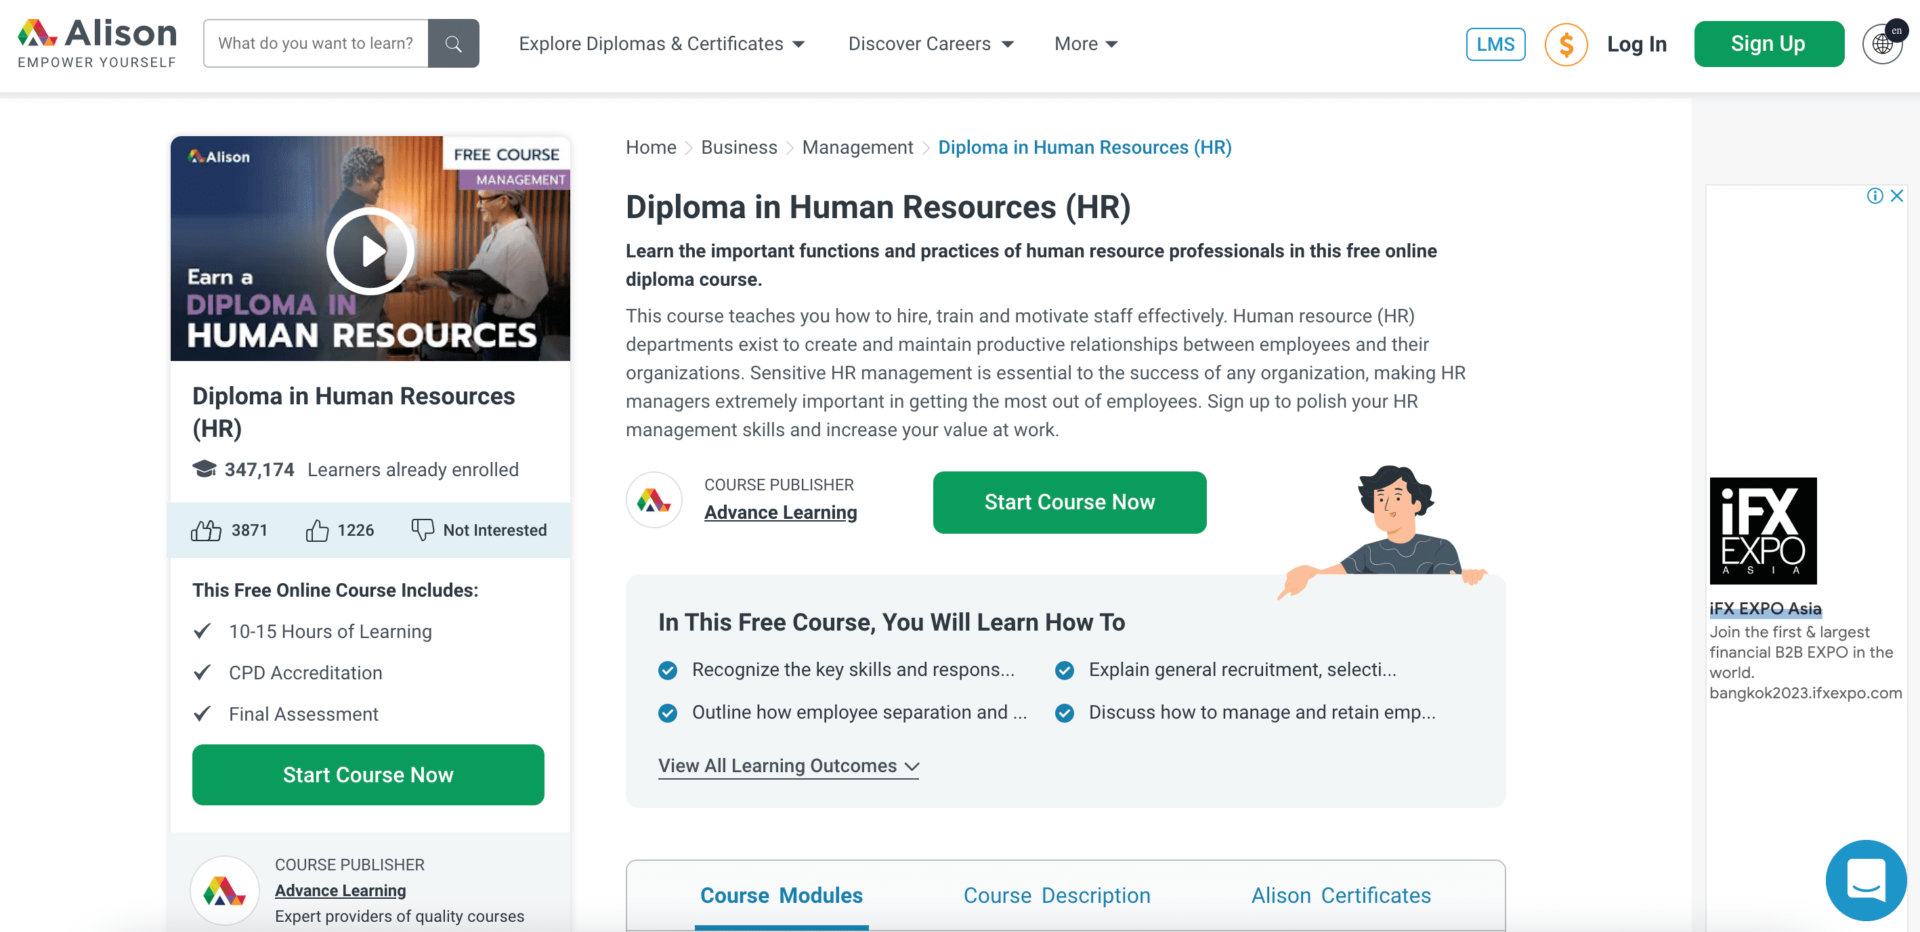This screenshot has height=932, width=1920.
Task: Open the language globe selector
Action: click(x=1882, y=44)
